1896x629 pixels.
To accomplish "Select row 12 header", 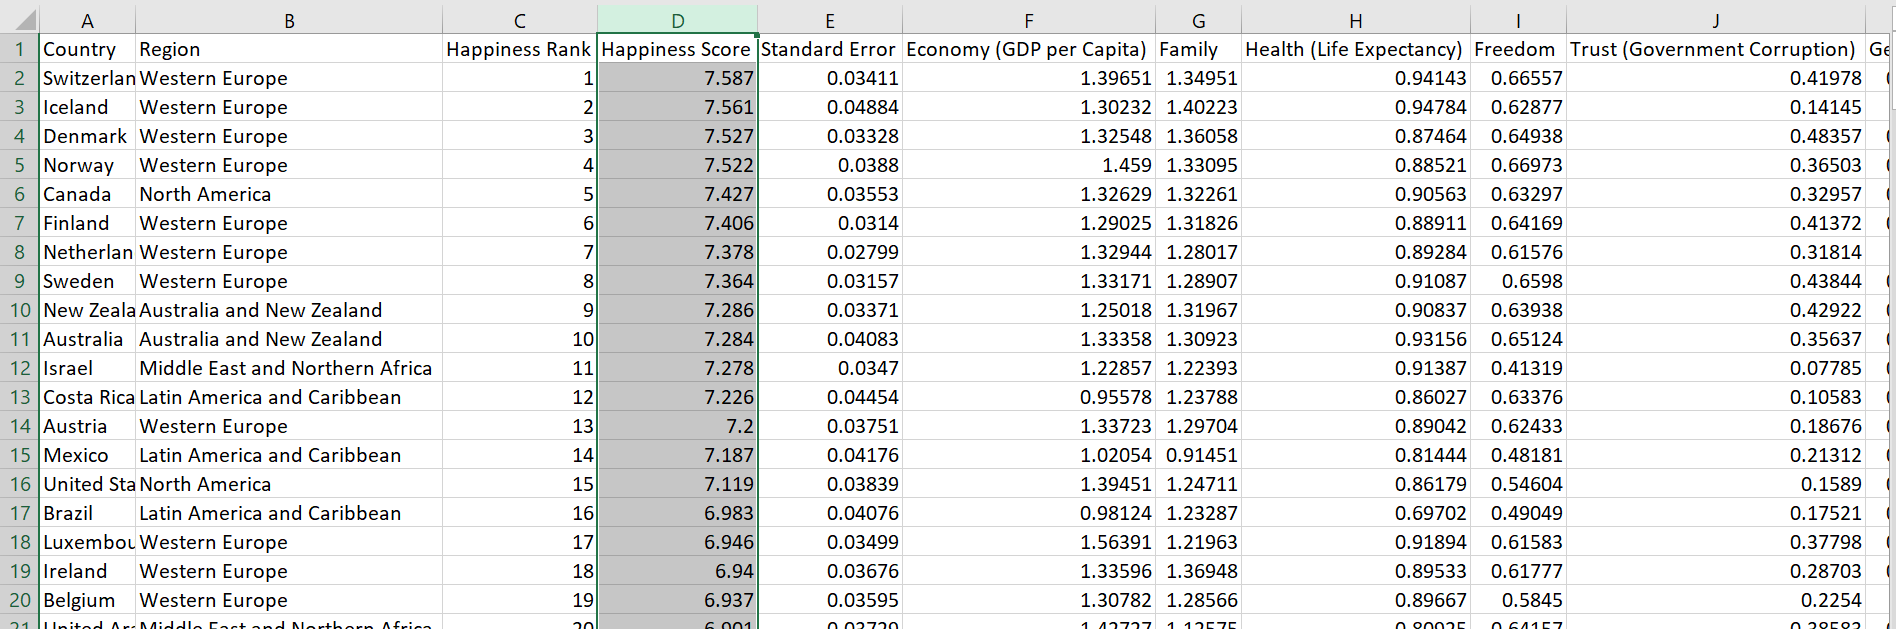I will (x=19, y=368).
